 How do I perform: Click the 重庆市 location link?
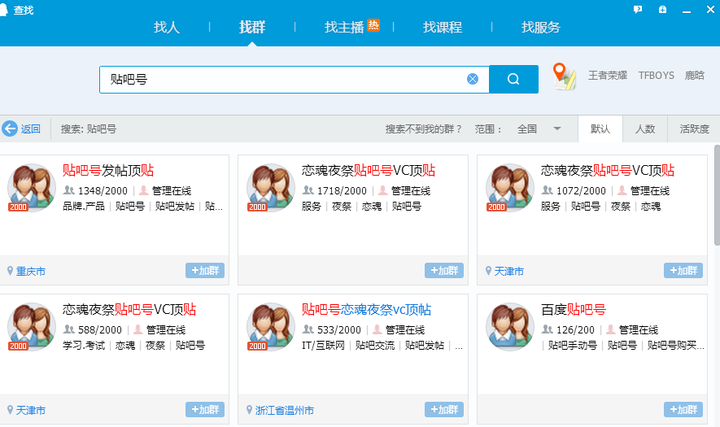[x=30, y=271]
